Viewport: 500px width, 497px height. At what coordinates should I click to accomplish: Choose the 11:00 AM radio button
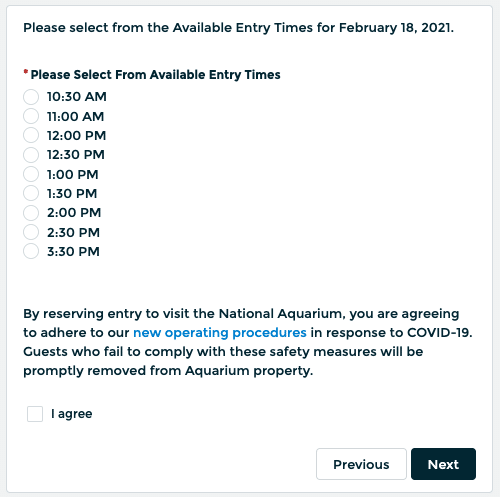pos(31,116)
